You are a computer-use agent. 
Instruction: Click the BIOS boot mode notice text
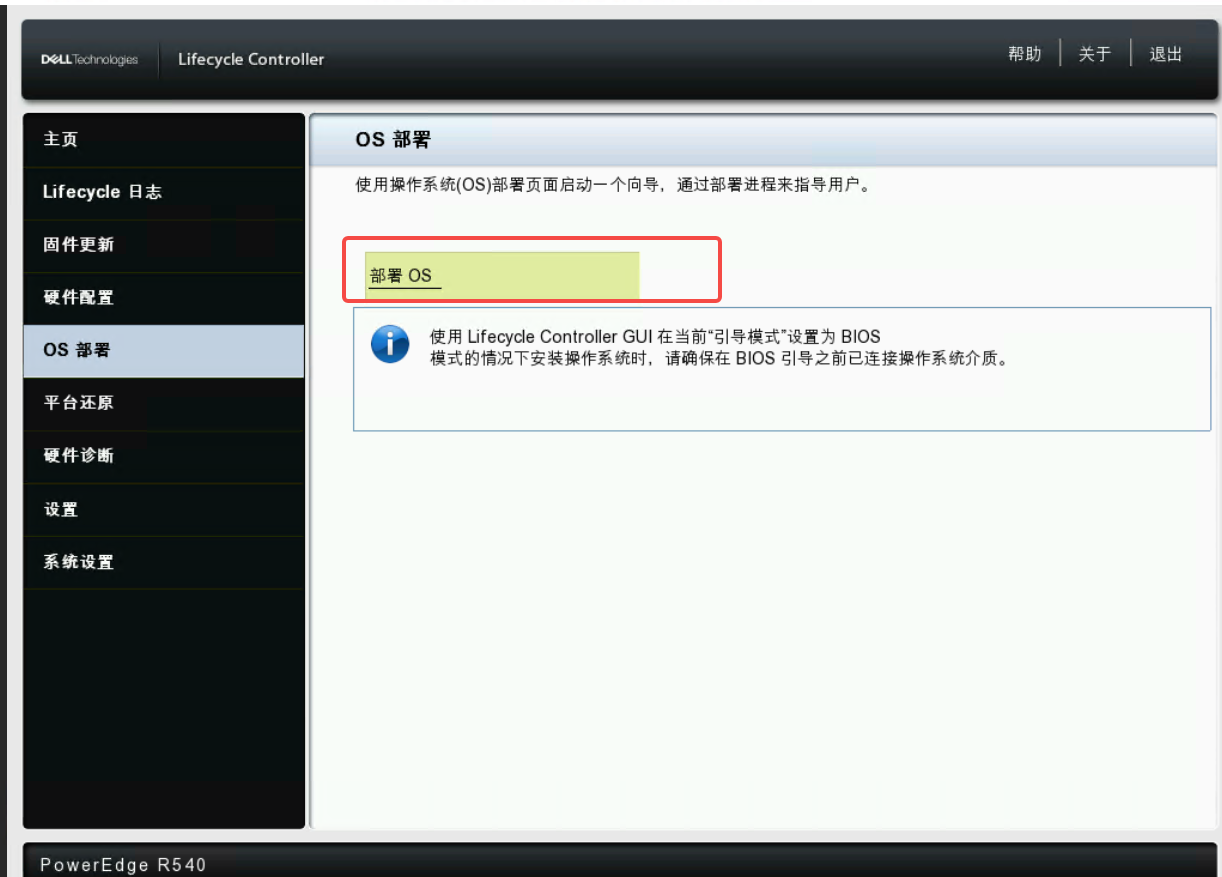tap(716, 347)
